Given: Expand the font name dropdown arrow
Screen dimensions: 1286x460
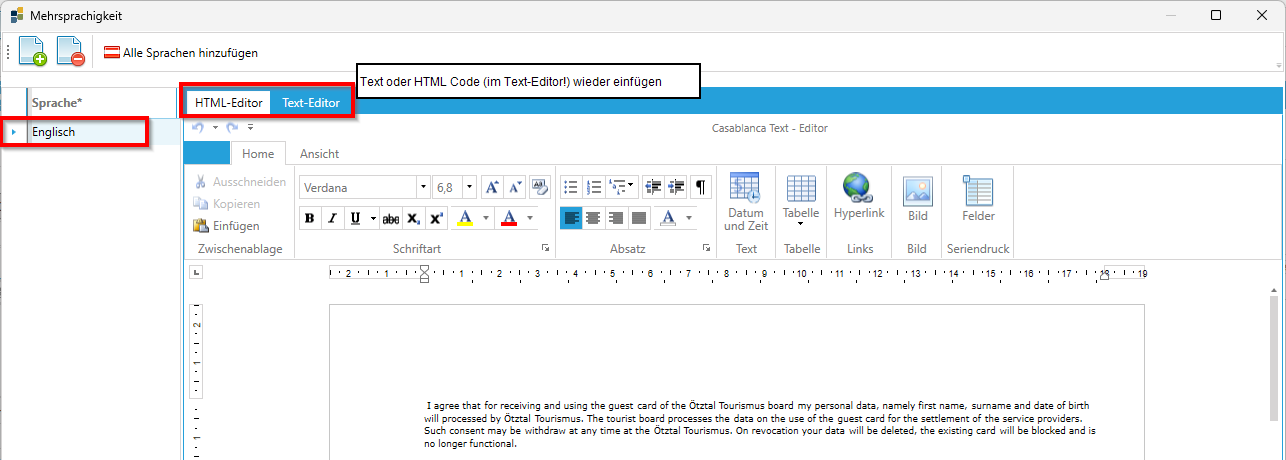Looking at the screenshot, I should click(424, 187).
